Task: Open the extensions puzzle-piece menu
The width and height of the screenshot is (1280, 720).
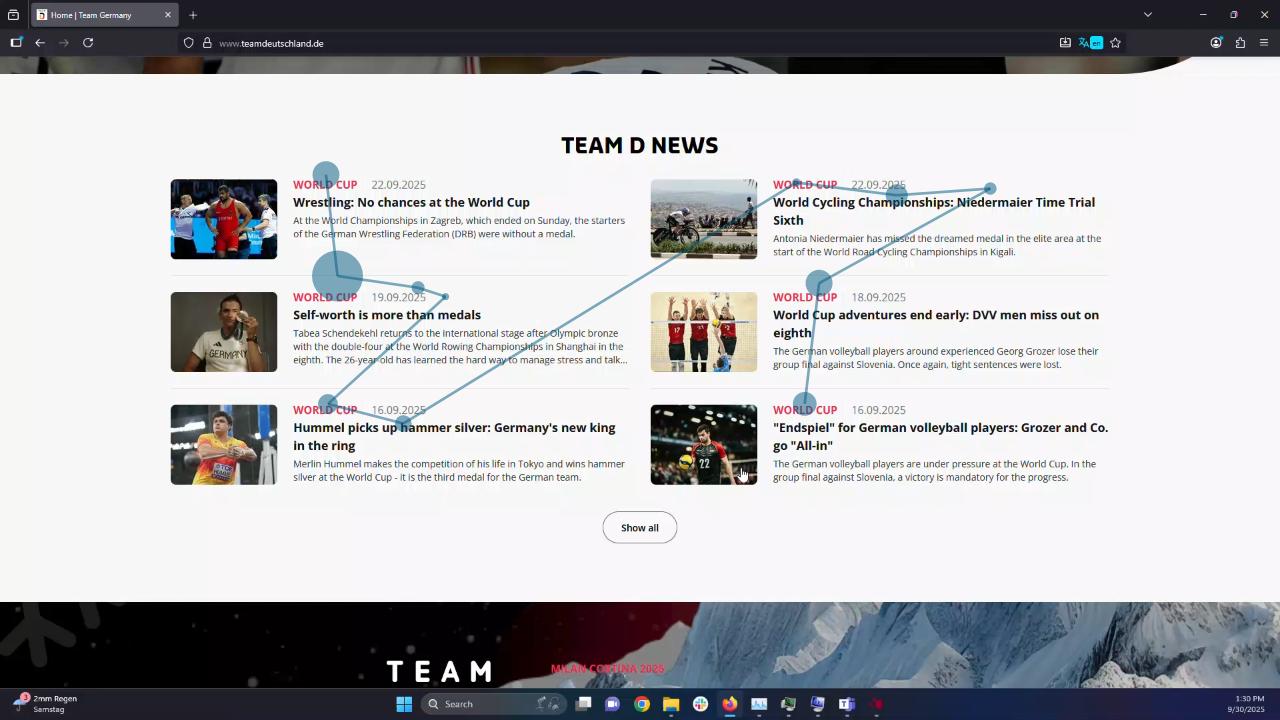Action: 1239,42
